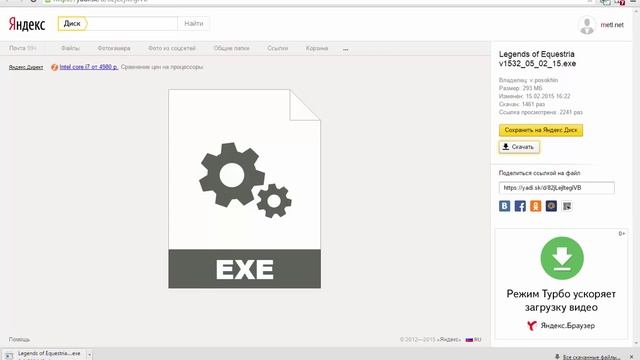Open the Корзина tab

pyautogui.click(x=317, y=48)
